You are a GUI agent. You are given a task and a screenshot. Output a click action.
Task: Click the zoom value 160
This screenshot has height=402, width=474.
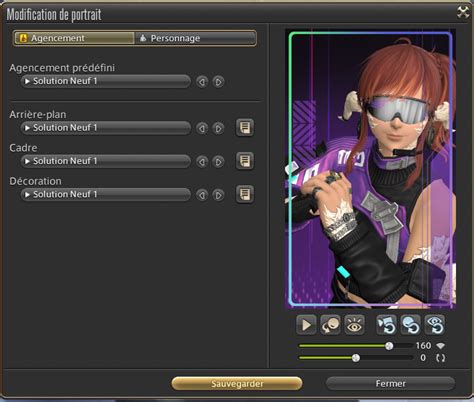tap(423, 346)
